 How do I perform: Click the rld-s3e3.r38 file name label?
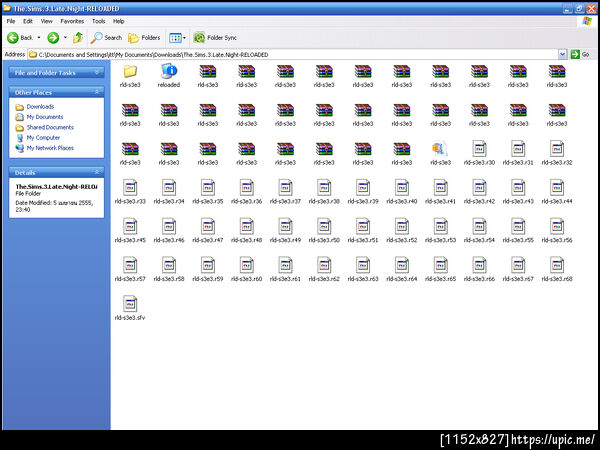324,201
